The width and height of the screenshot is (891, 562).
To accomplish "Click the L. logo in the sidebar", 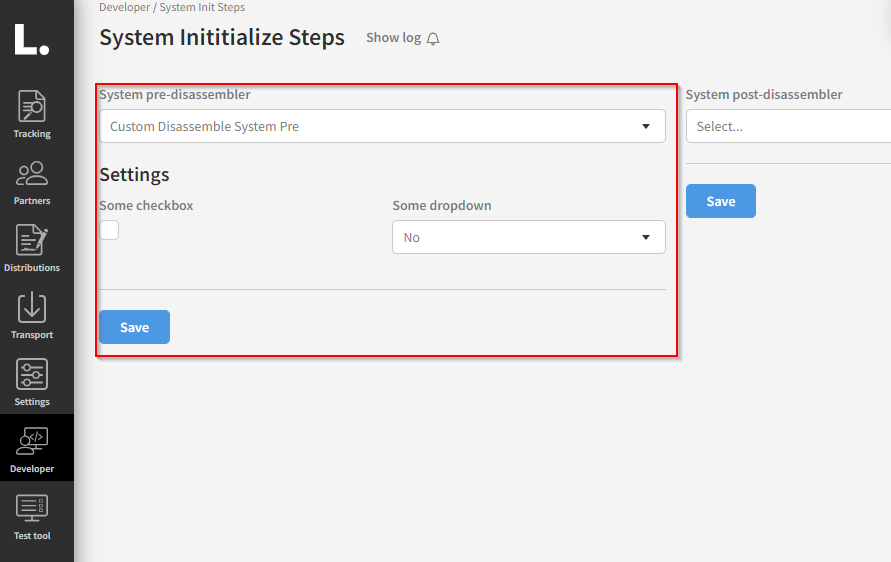I will pos(31,40).
